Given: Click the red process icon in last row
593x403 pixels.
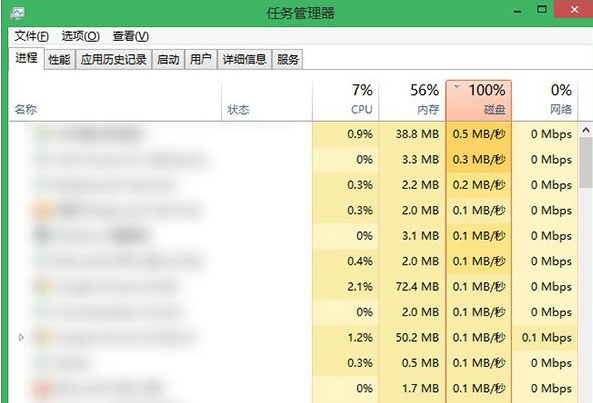Looking at the screenshot, I should click(42, 388).
